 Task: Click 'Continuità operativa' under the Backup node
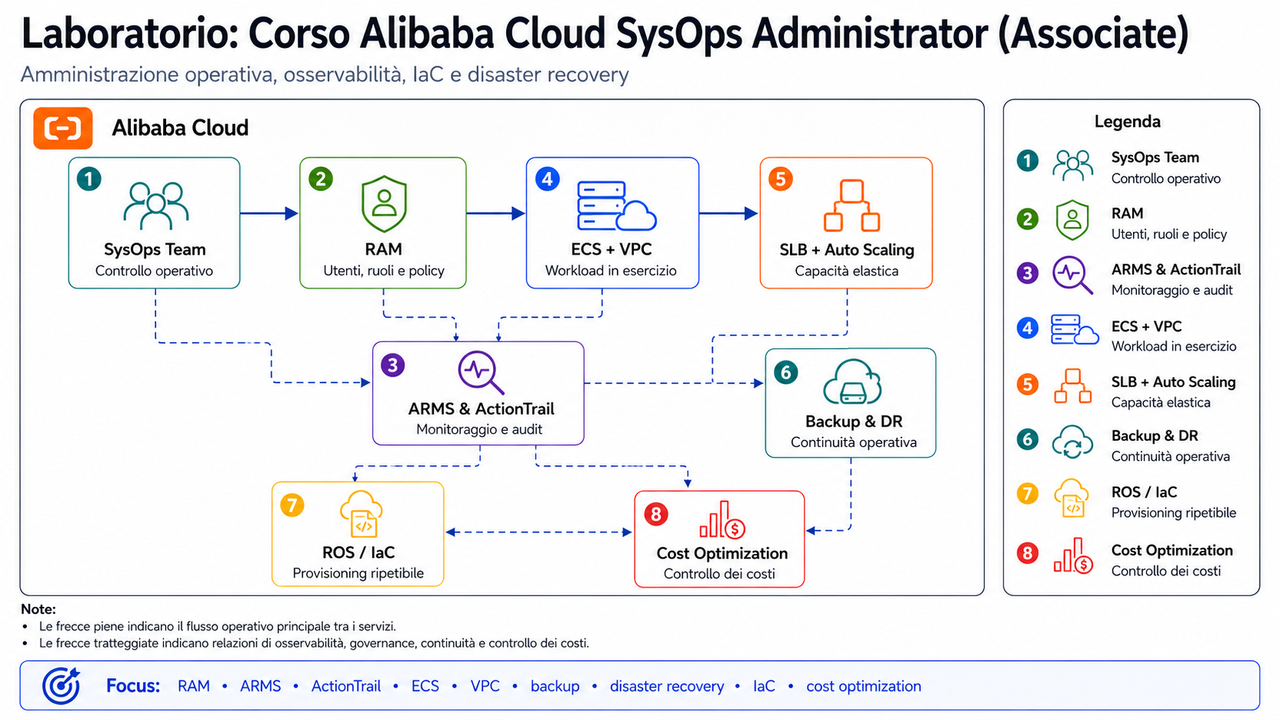(853, 442)
